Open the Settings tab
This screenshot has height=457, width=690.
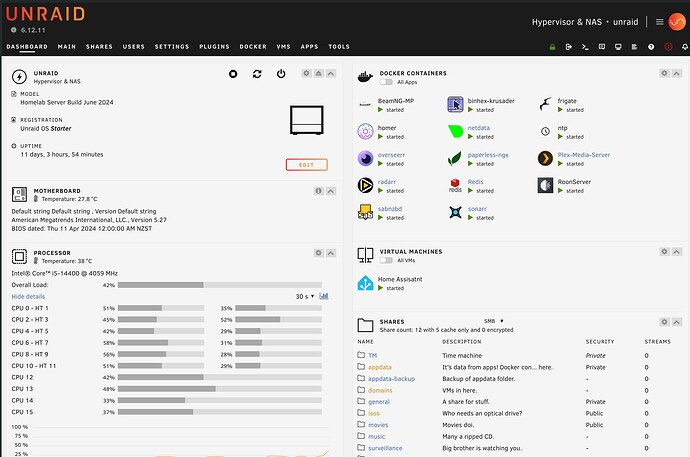(172, 47)
